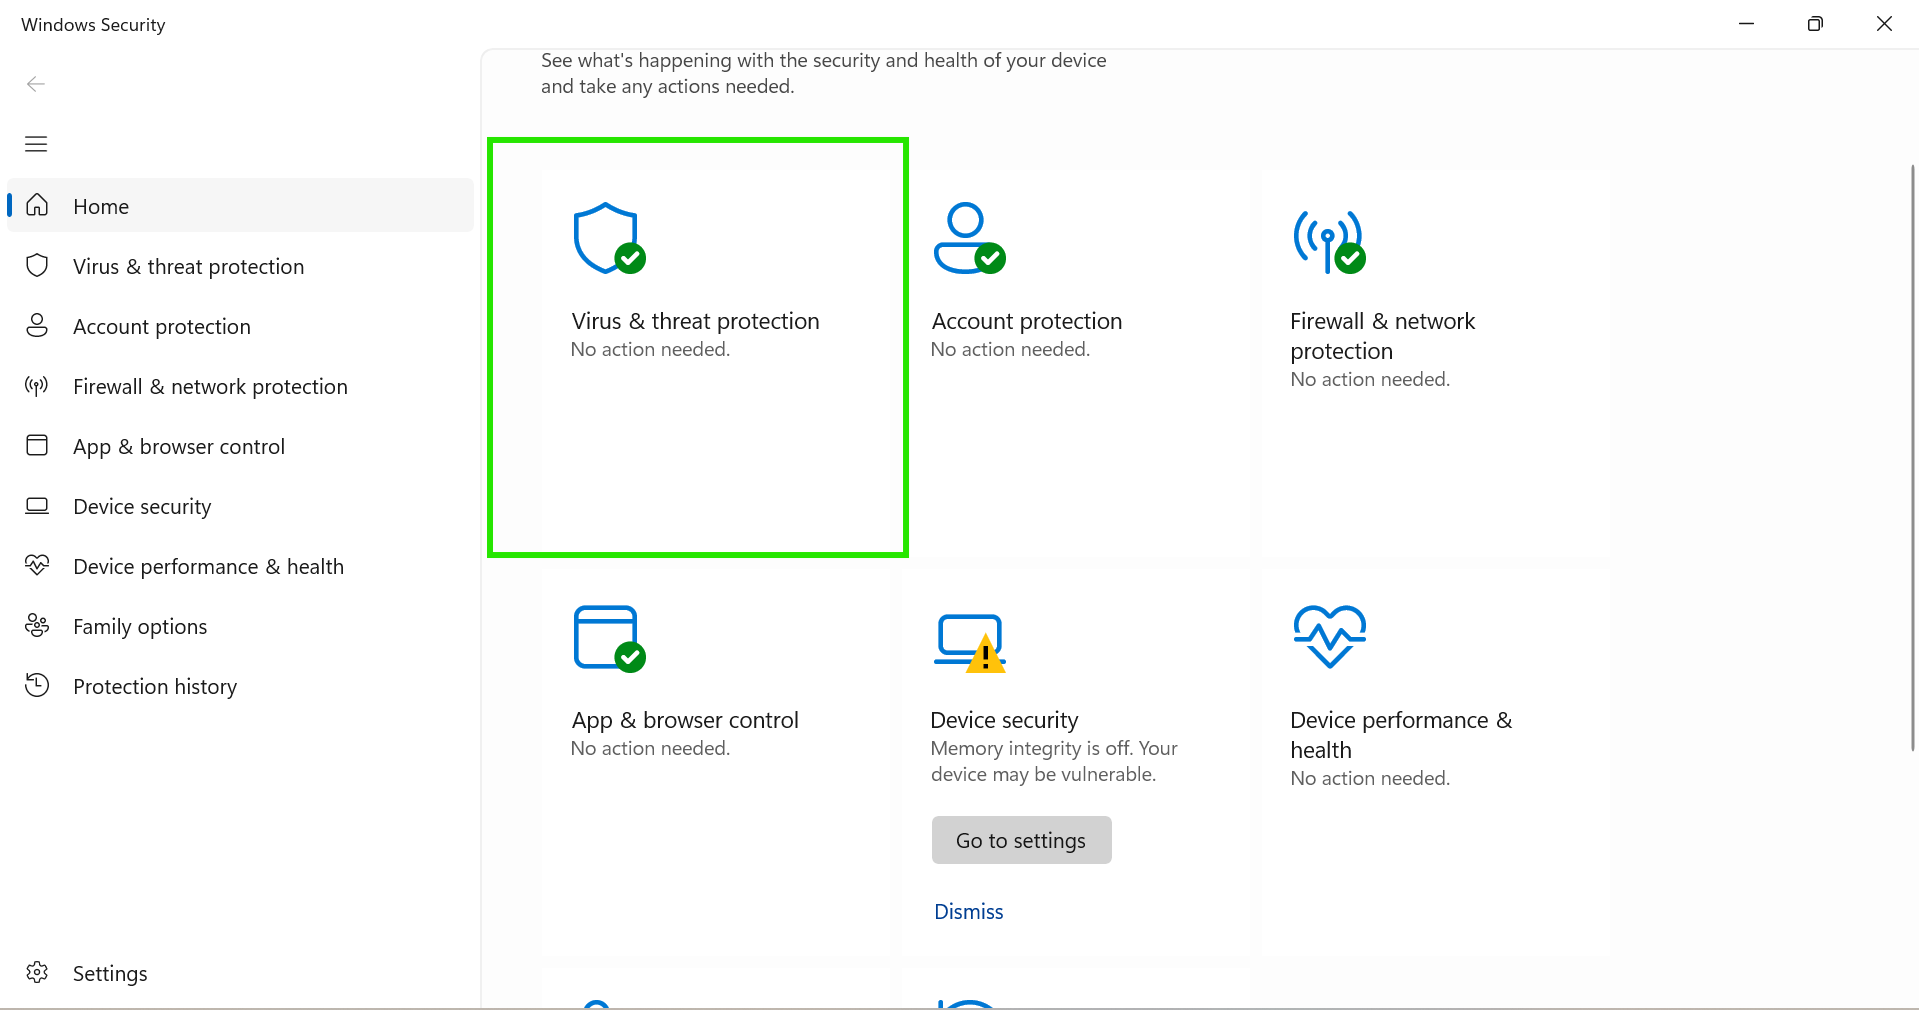Click the vertical scrollbar on the right

click(1912, 458)
